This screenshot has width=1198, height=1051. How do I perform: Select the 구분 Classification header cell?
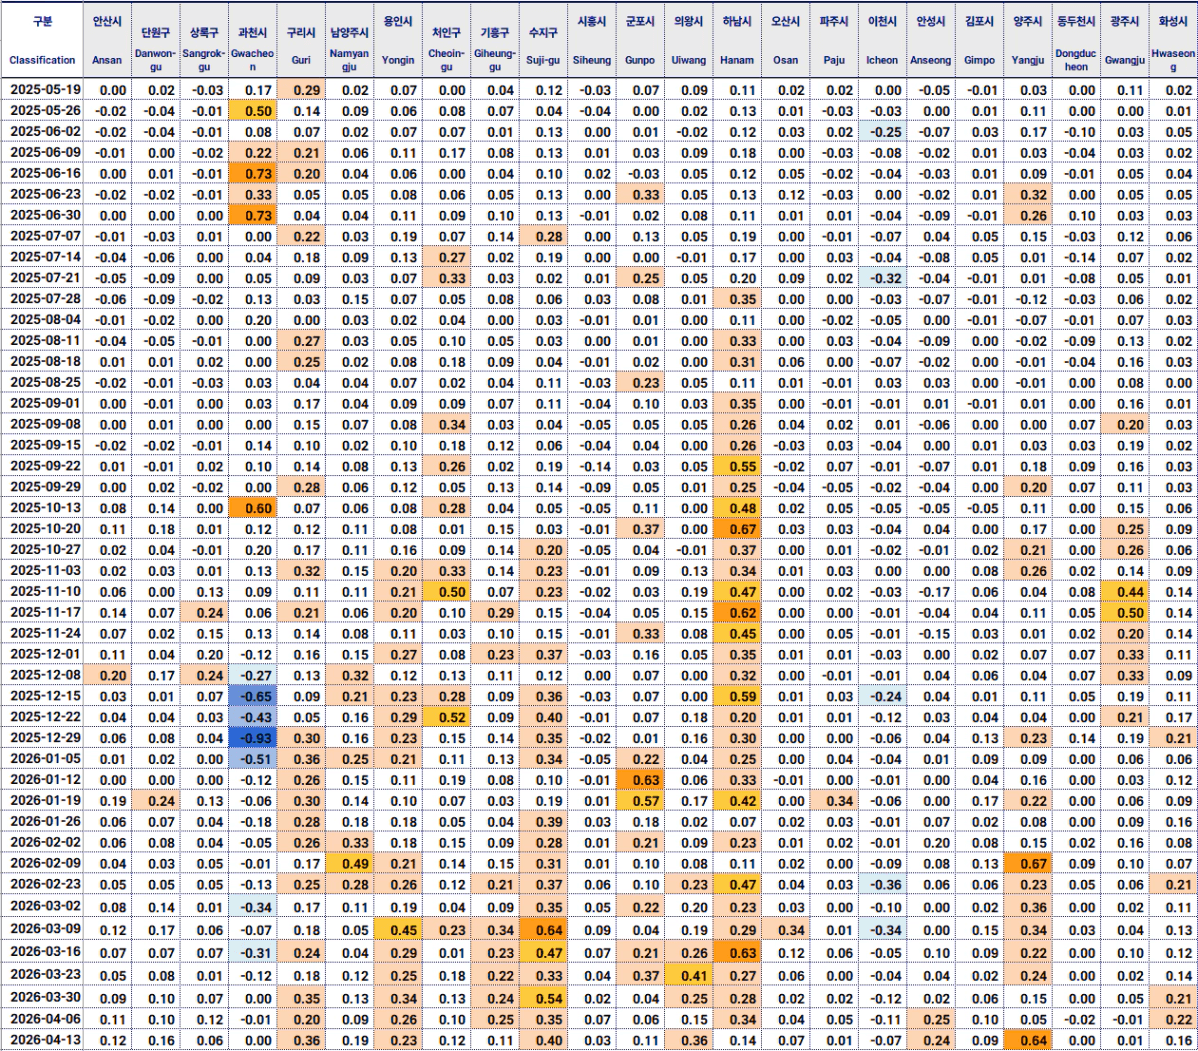coord(42,39)
